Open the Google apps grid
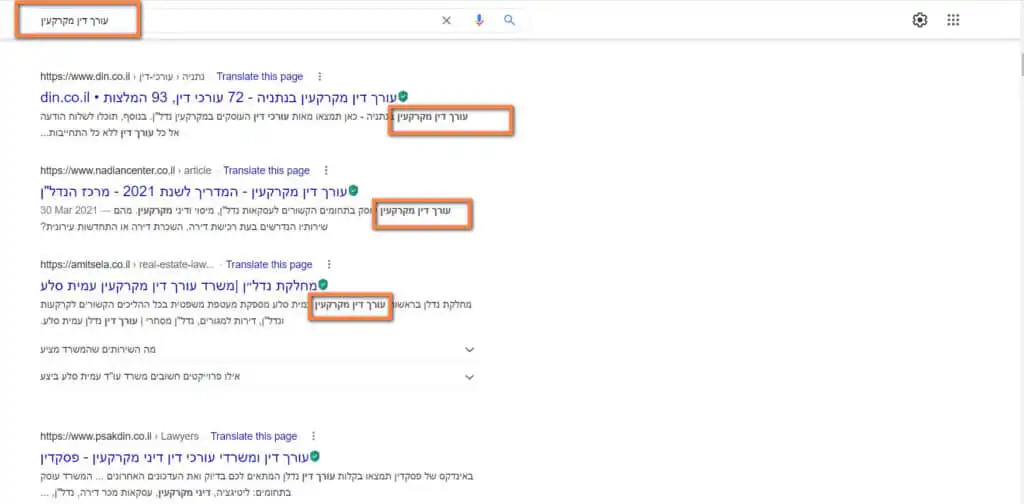Screen dimensions: 1024x504 click(x=953, y=20)
